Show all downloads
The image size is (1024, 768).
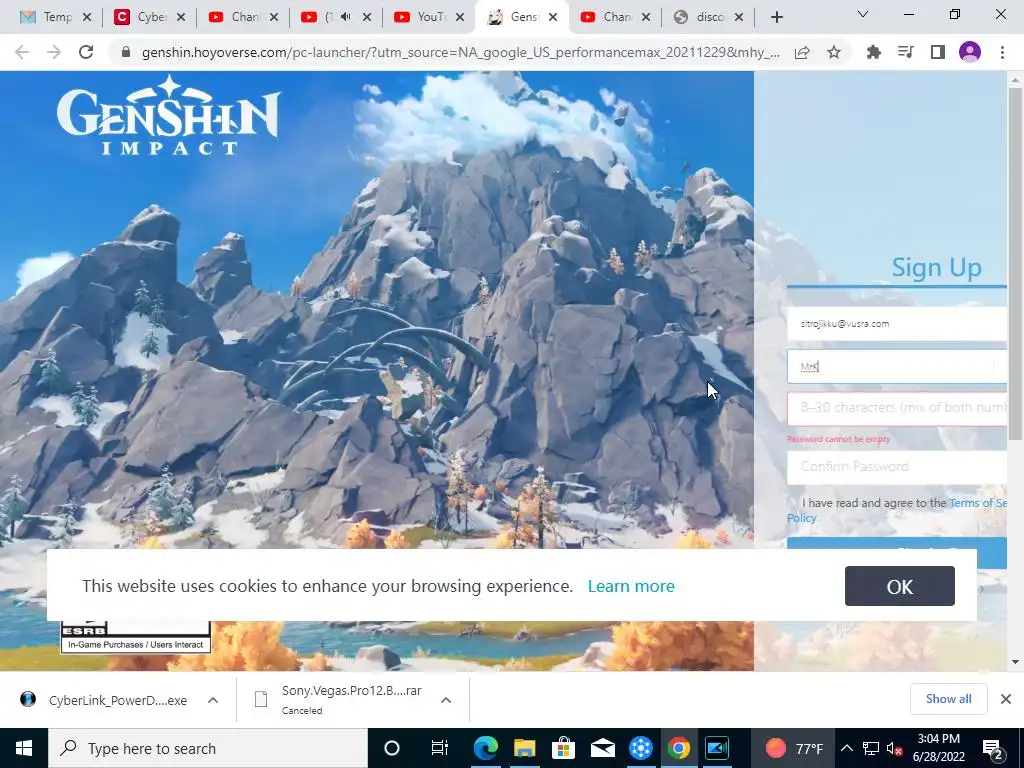click(948, 699)
